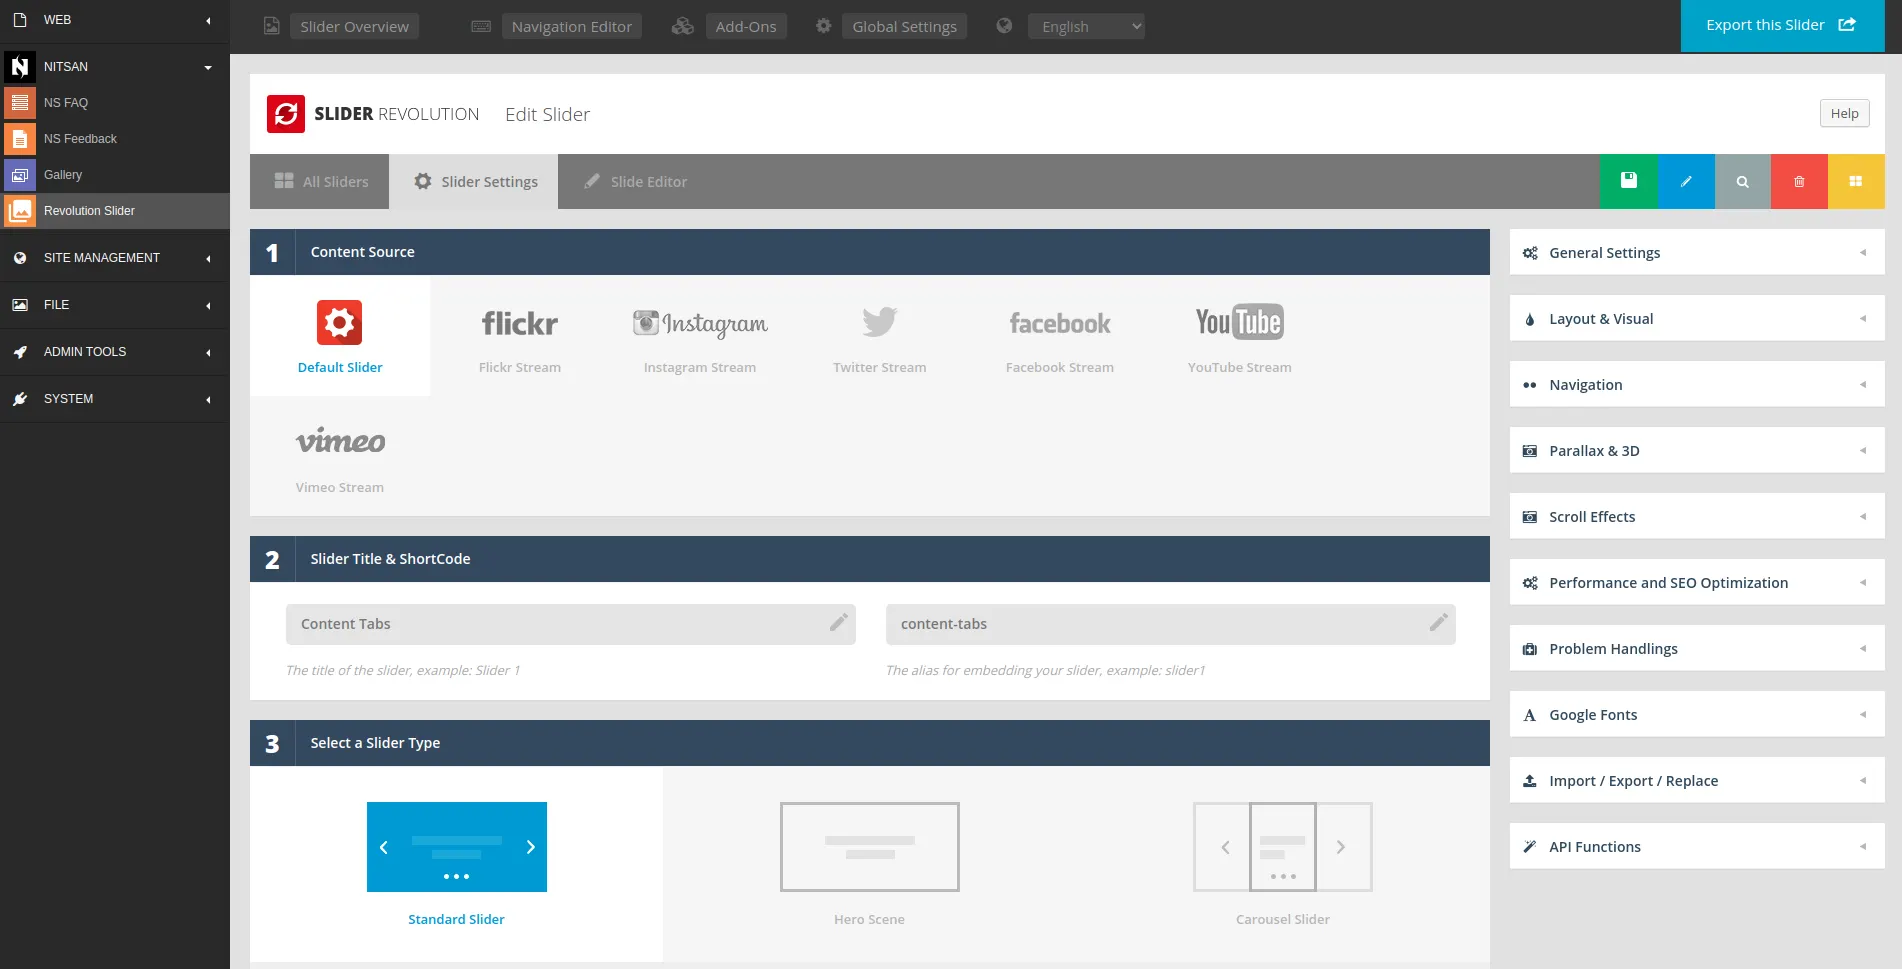Open the Slider Overview button
Image resolution: width=1902 pixels, height=969 pixels.
click(x=355, y=26)
